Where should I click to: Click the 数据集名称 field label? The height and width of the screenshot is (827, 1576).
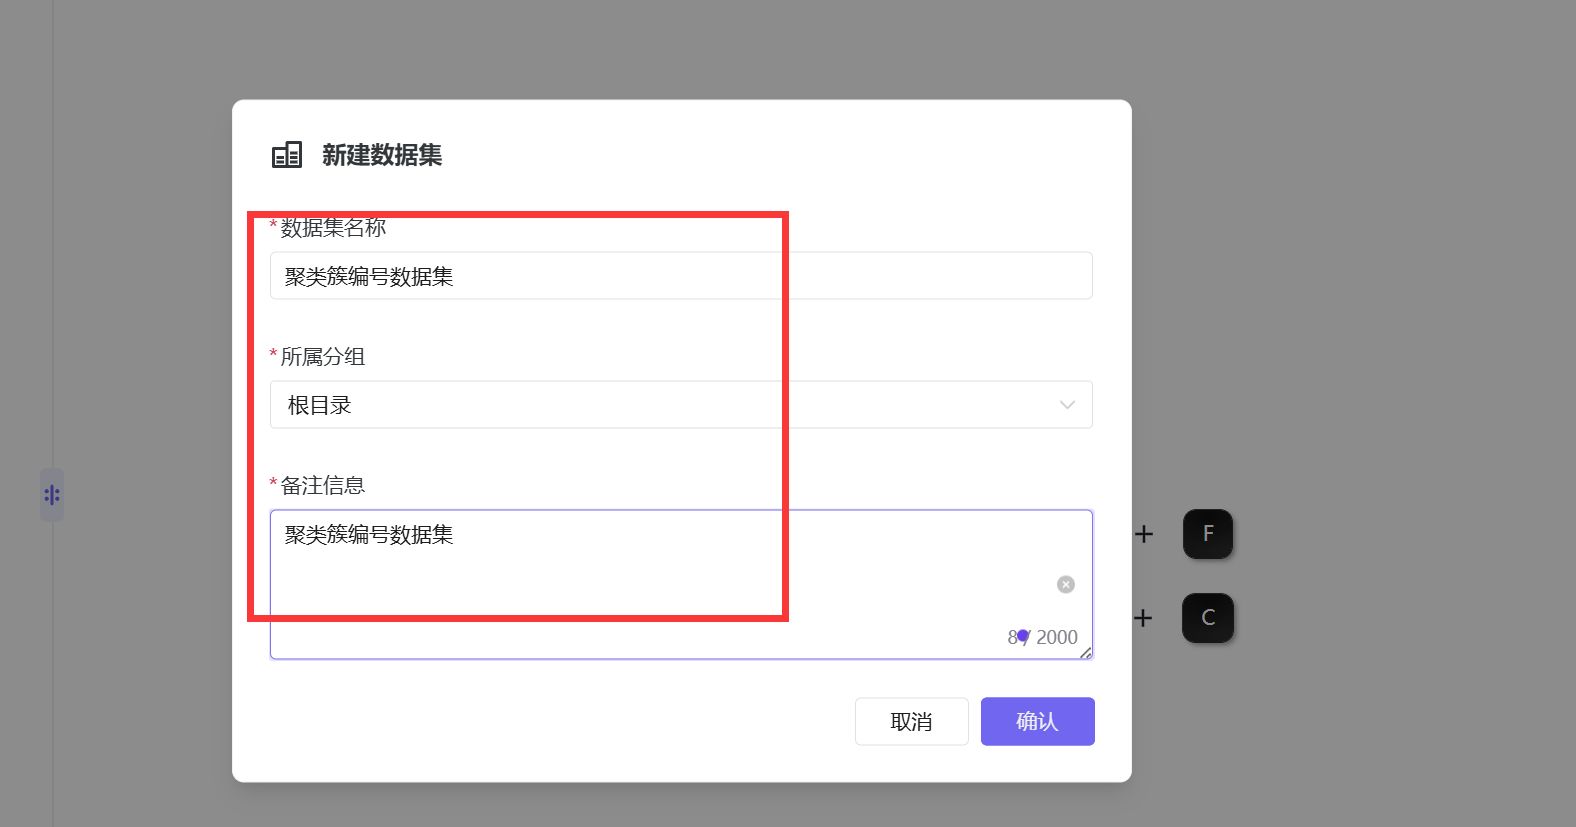333,228
